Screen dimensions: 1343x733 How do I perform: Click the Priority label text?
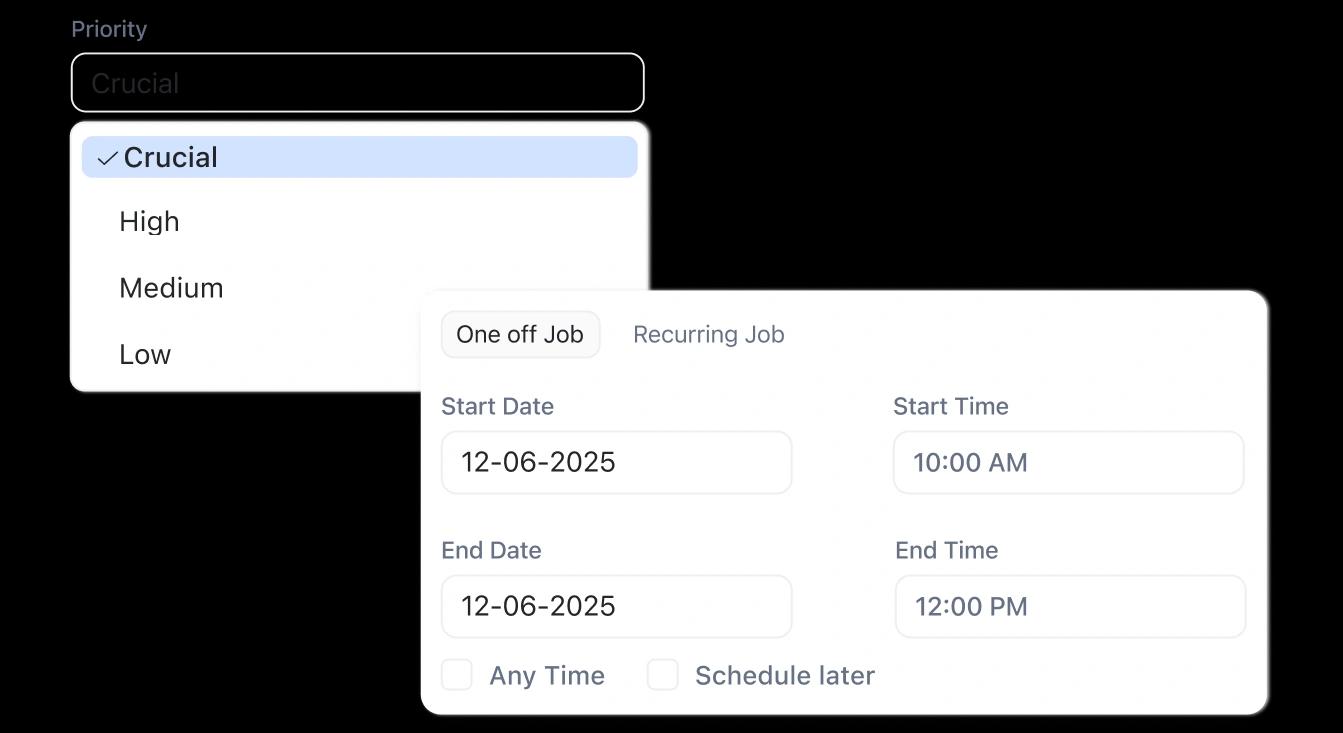click(109, 29)
